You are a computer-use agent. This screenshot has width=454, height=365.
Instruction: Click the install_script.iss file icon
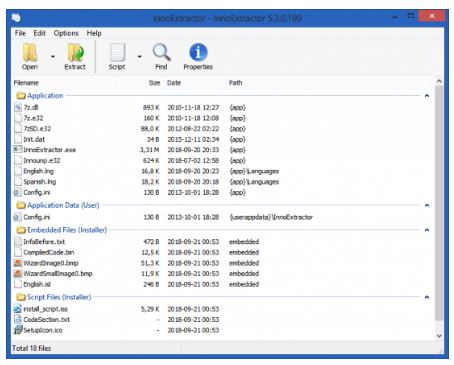pos(18,309)
